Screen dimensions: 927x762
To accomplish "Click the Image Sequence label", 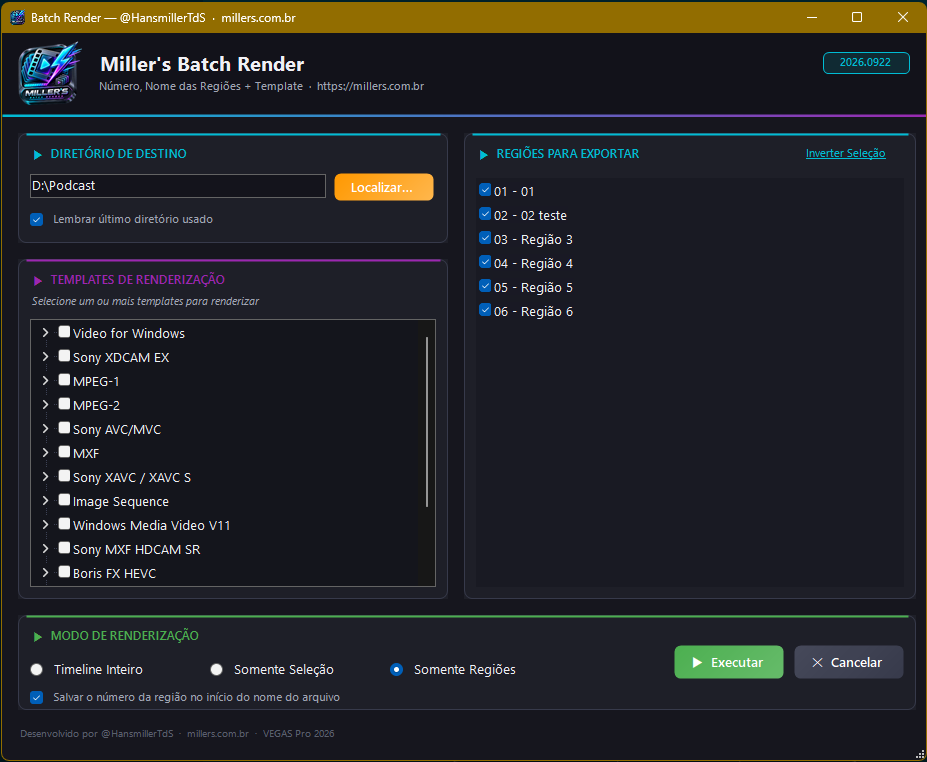I will click(121, 501).
